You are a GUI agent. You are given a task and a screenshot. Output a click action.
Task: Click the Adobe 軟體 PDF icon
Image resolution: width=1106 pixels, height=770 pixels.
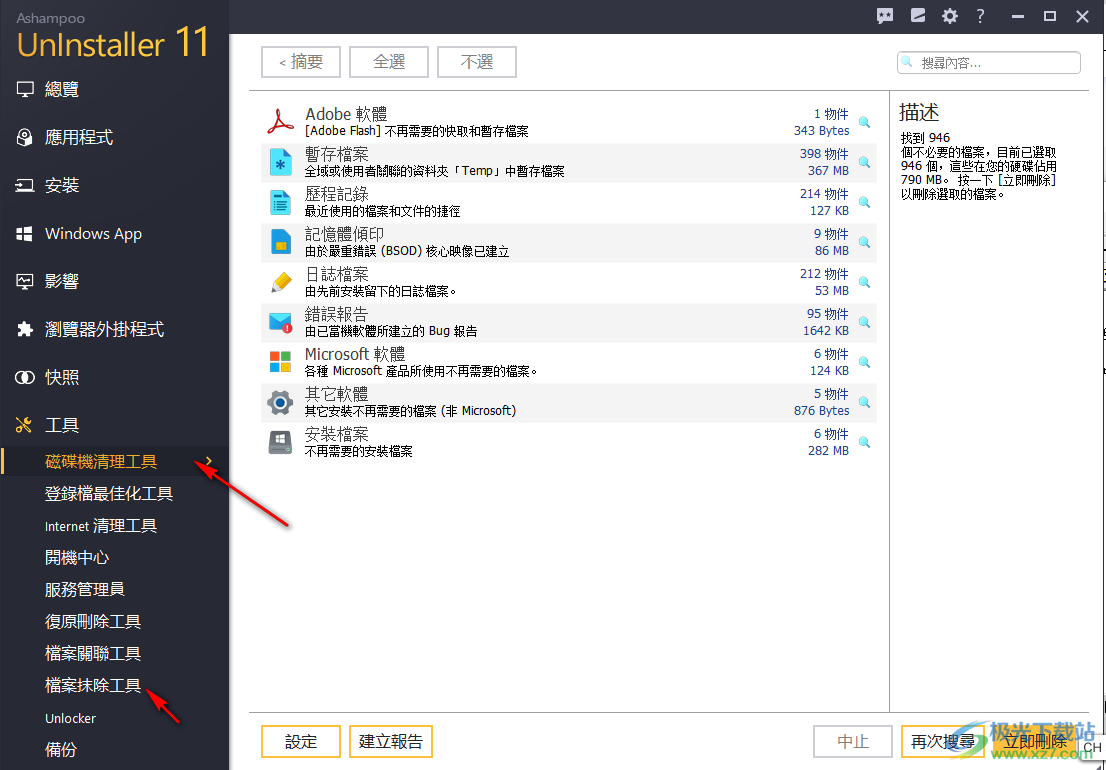tap(280, 122)
